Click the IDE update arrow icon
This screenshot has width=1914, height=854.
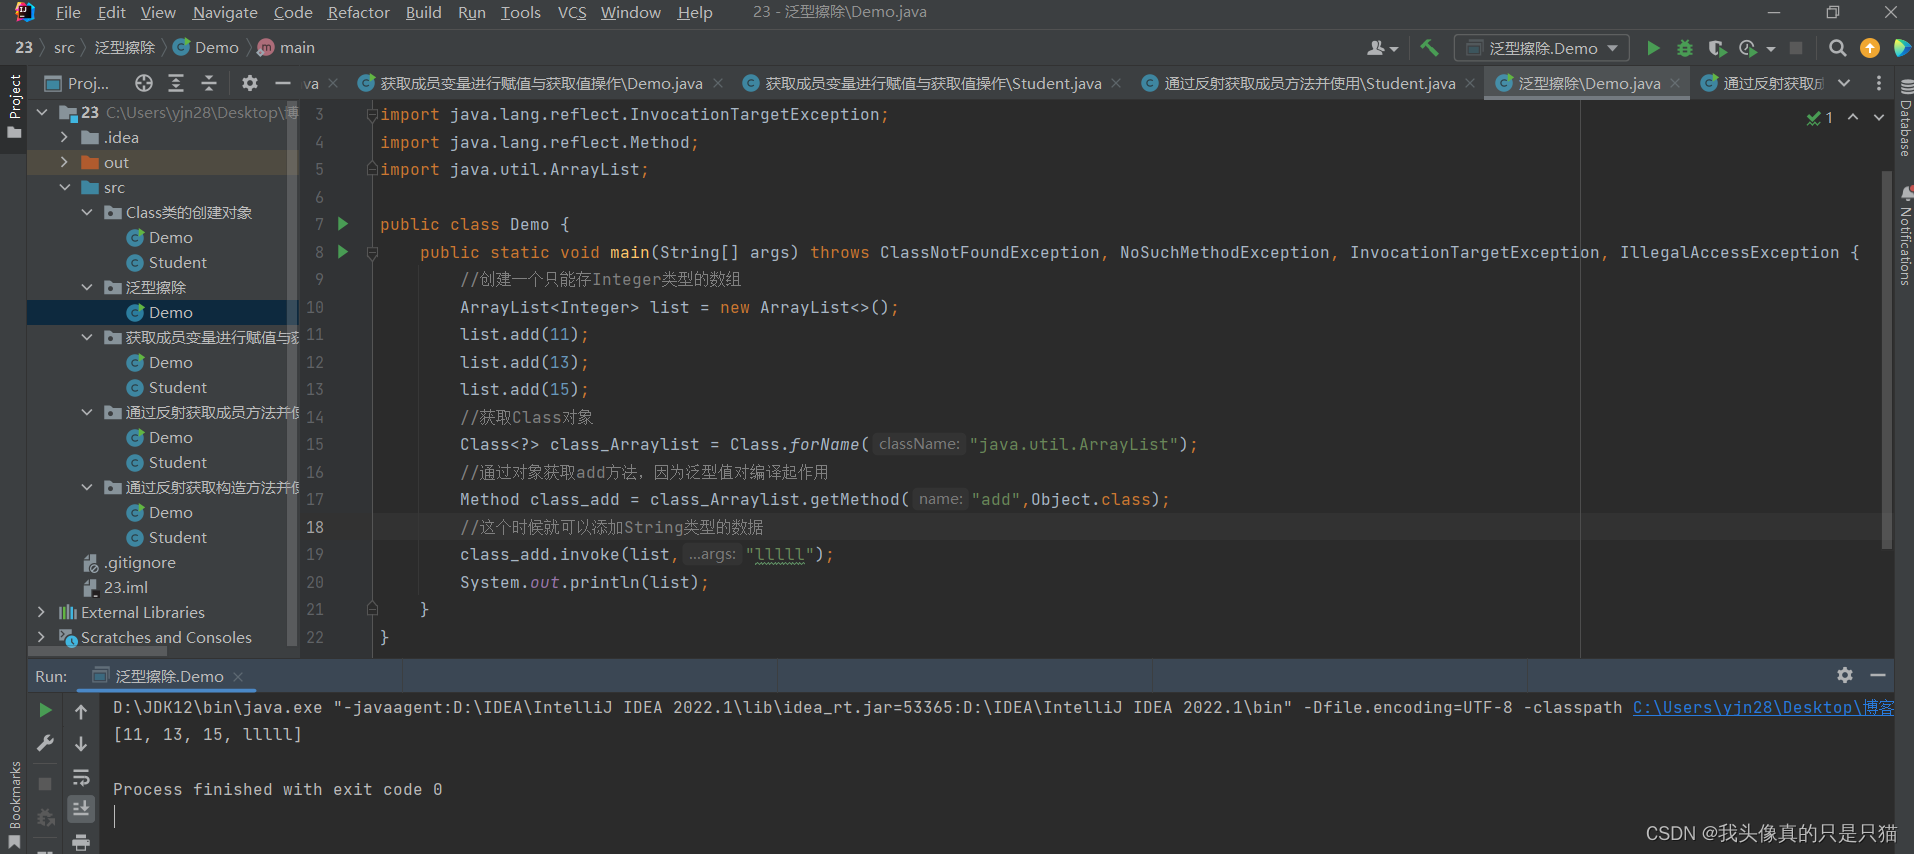1869,48
